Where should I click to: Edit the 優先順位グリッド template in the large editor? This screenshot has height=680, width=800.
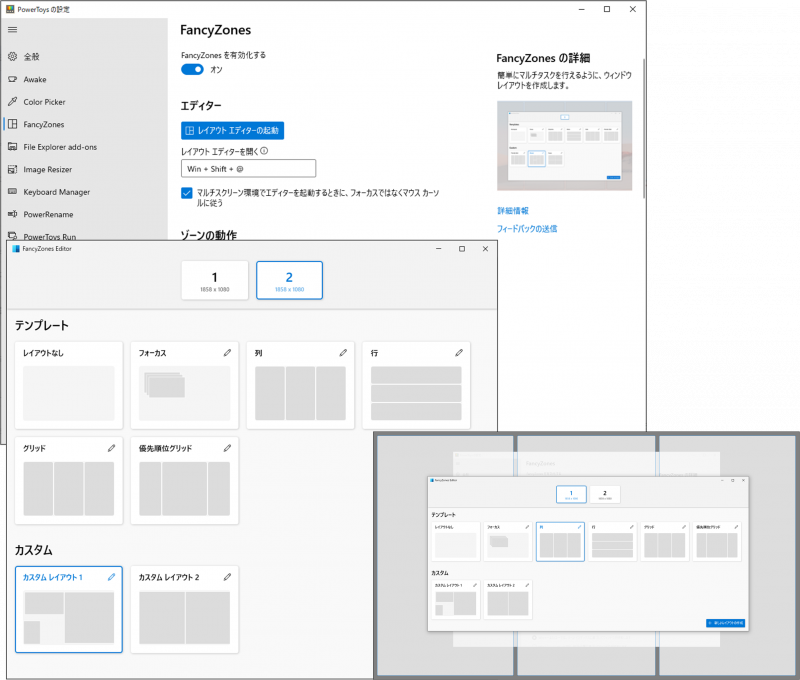(227, 448)
